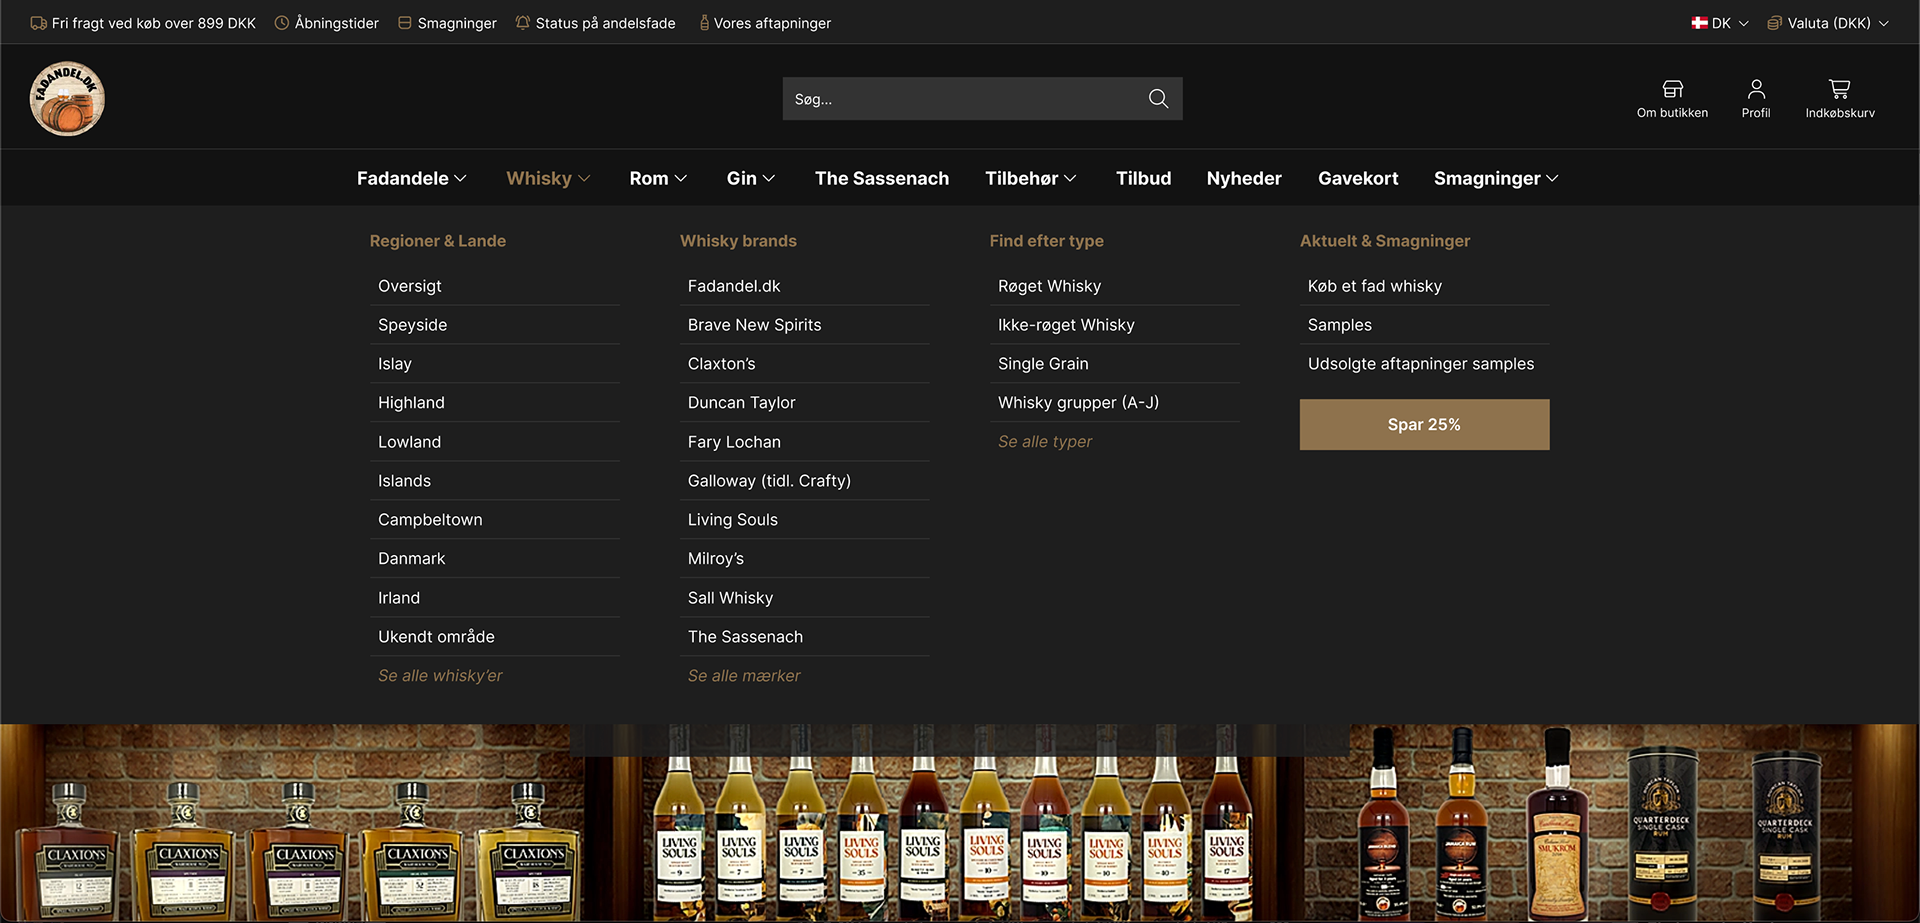Open Se alle whisky'er link
The height and width of the screenshot is (923, 1920).
[440, 676]
